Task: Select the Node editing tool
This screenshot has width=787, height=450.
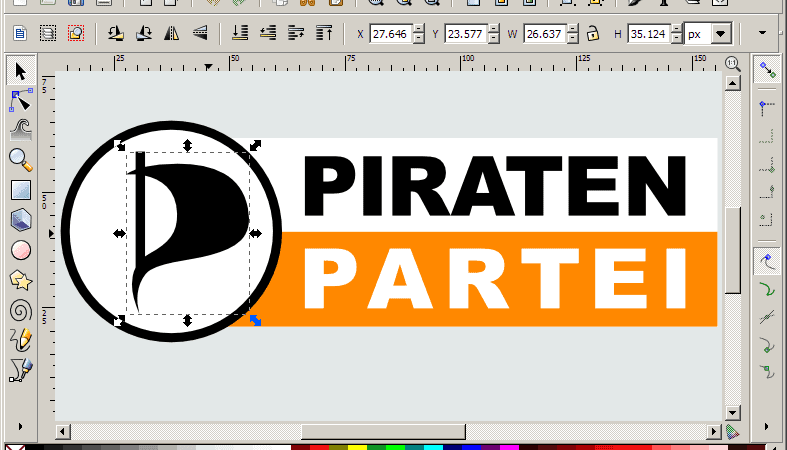Action: tap(21, 100)
